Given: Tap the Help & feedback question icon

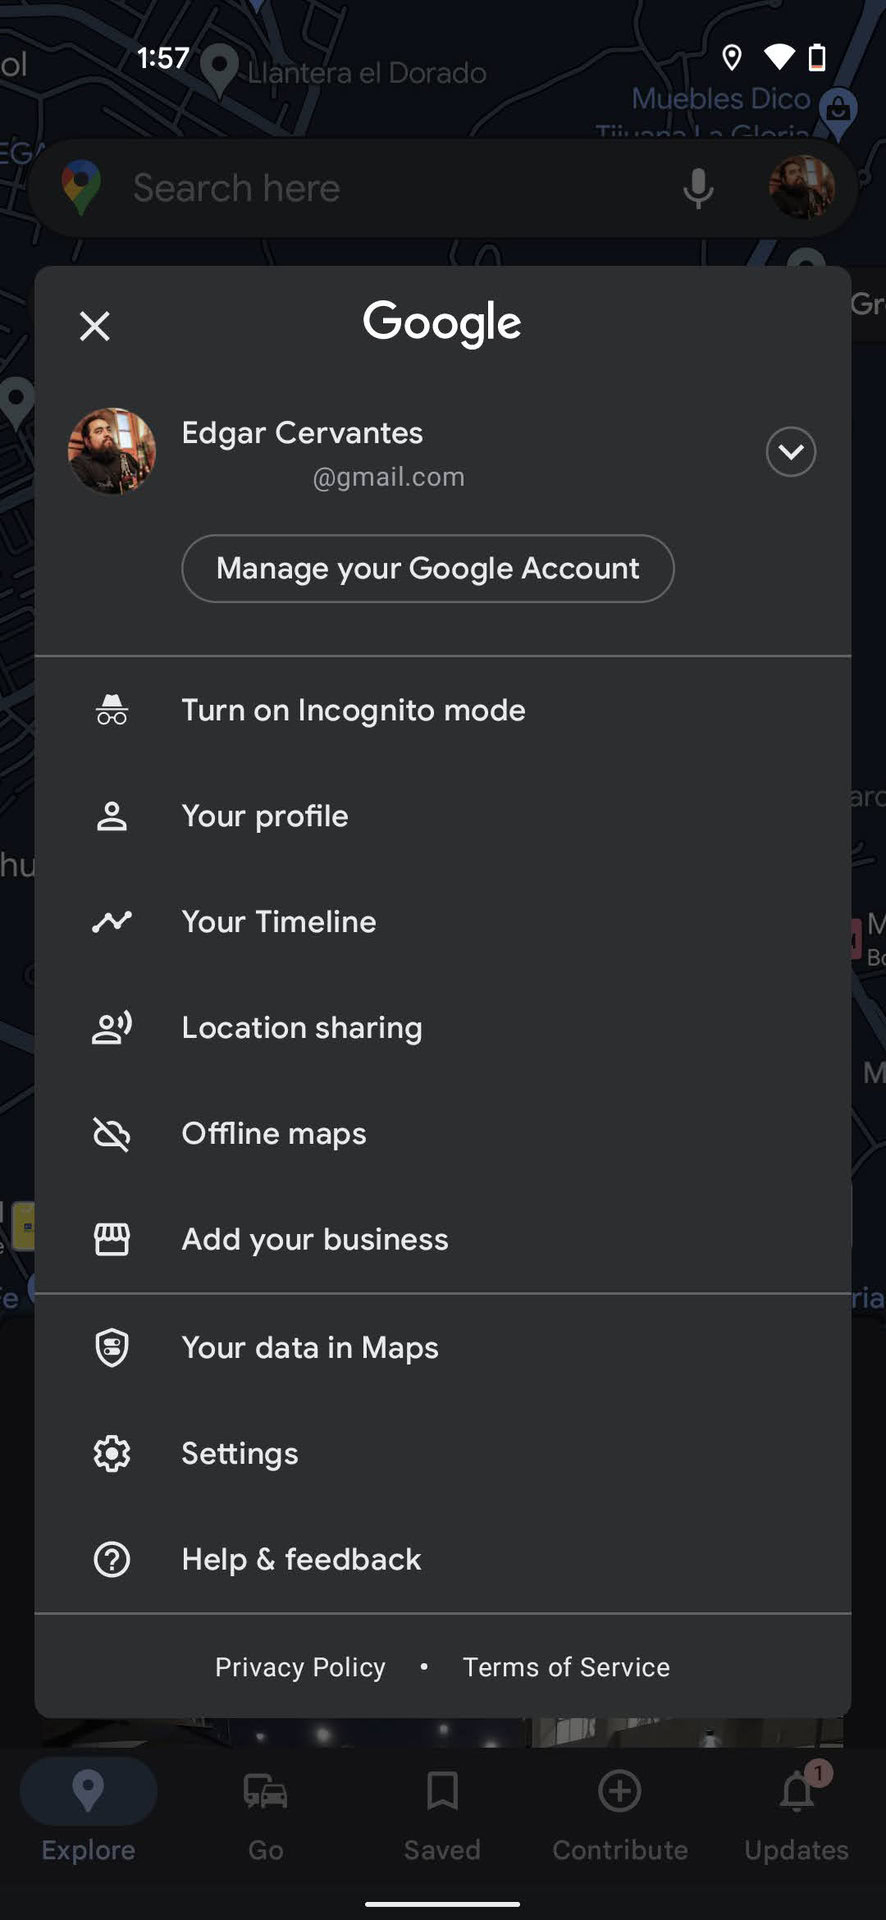Looking at the screenshot, I should click(112, 1559).
